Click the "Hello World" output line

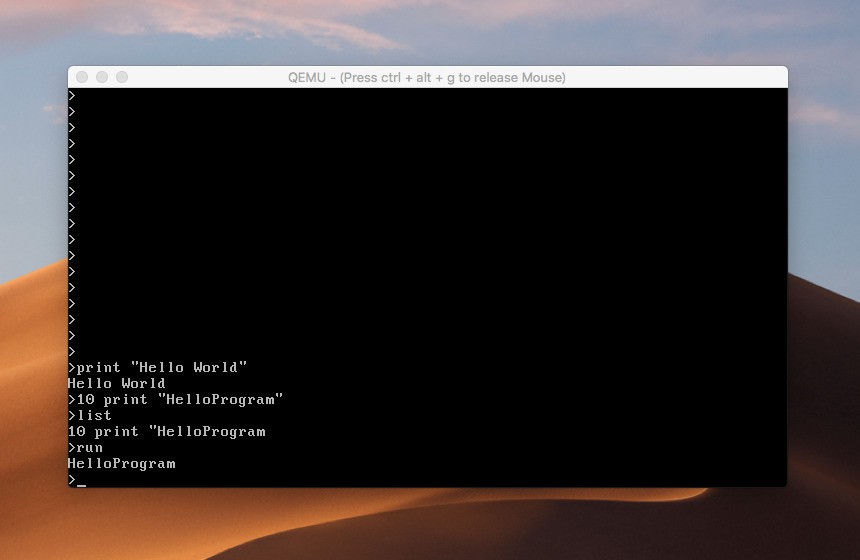[116, 383]
